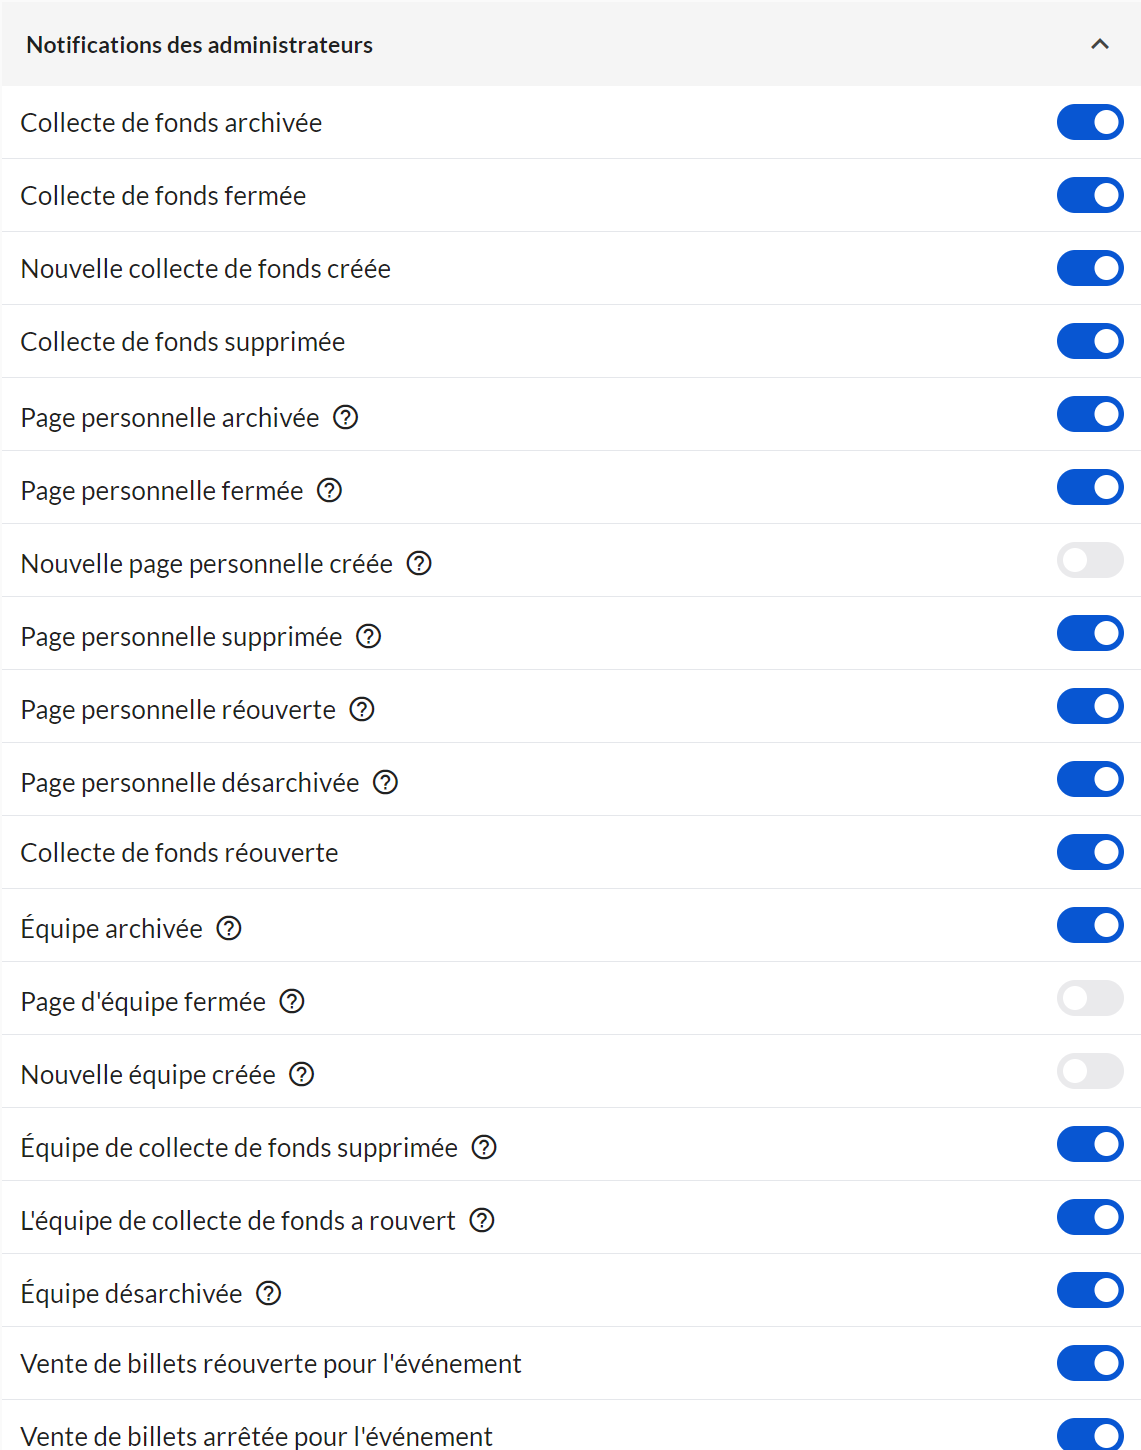The width and height of the screenshot is (1141, 1450).
Task: Turn off Collecte de fonds supprimée toggle
Action: [x=1090, y=341]
